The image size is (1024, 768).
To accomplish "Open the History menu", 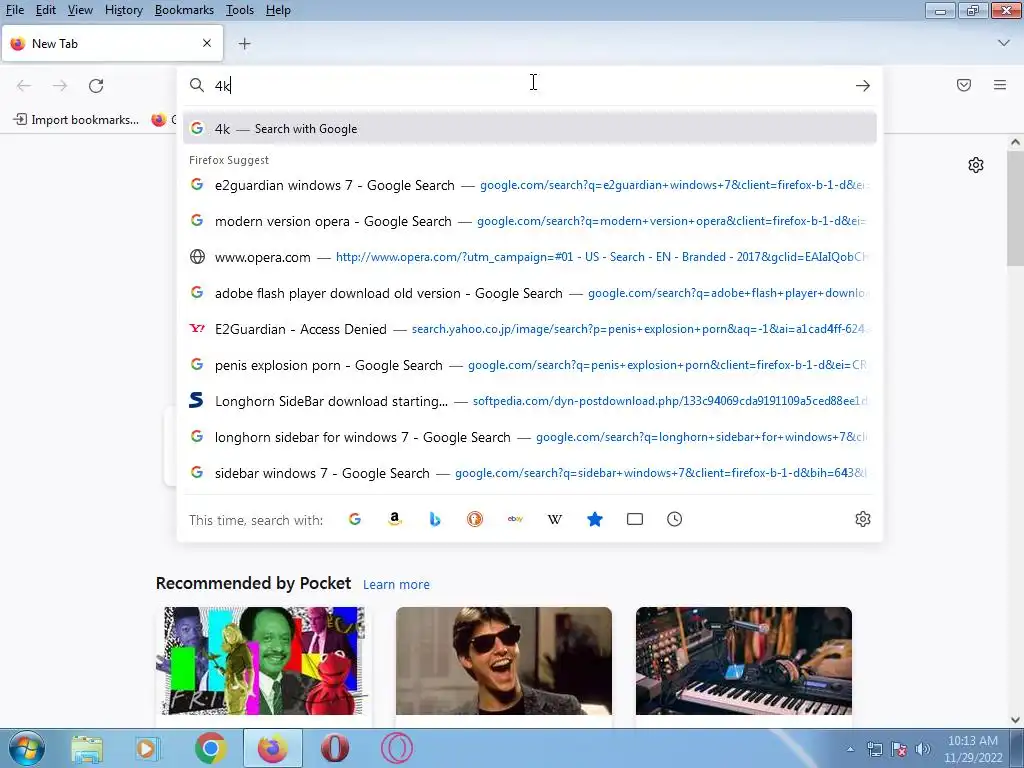I will 123,10.
